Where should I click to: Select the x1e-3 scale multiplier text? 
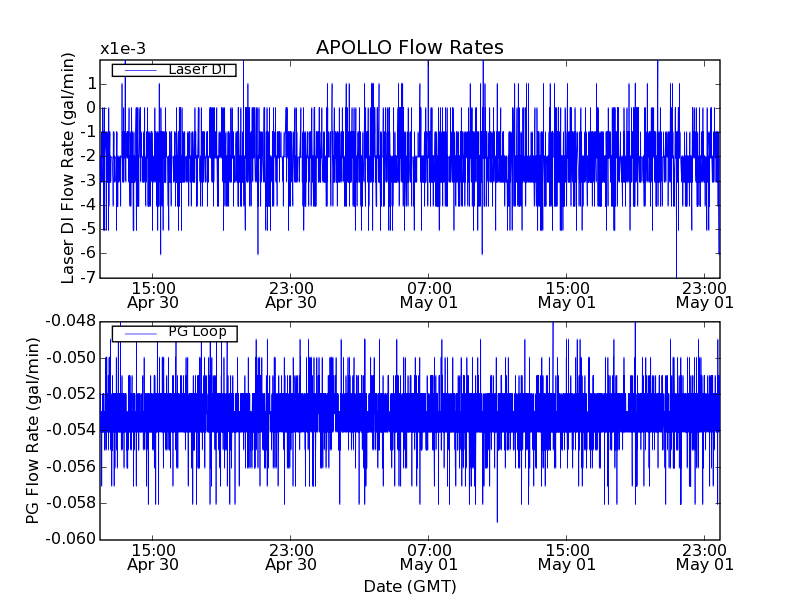(124, 49)
